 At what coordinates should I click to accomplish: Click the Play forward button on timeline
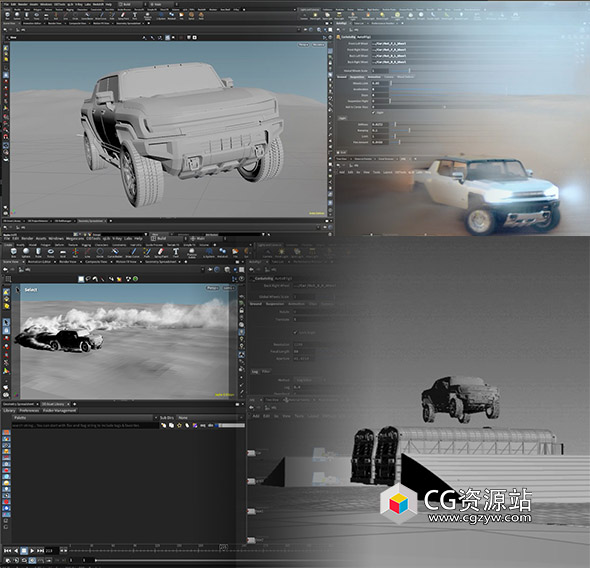click(32, 550)
